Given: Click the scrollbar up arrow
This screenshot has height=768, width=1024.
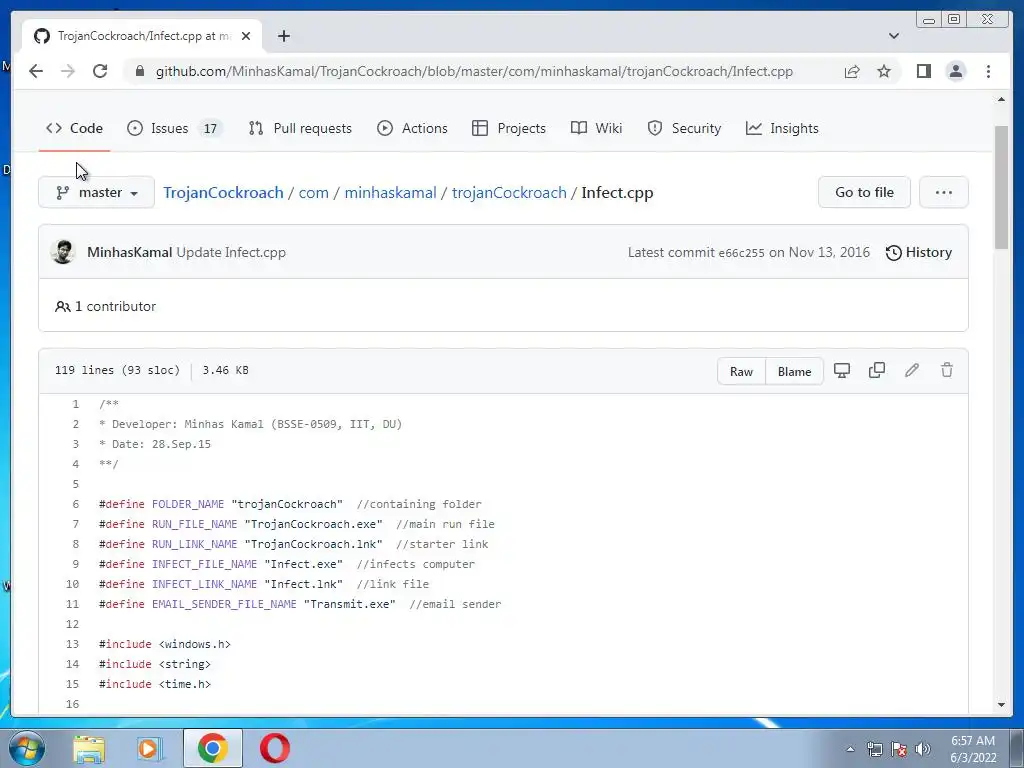Looking at the screenshot, I should point(1001,99).
